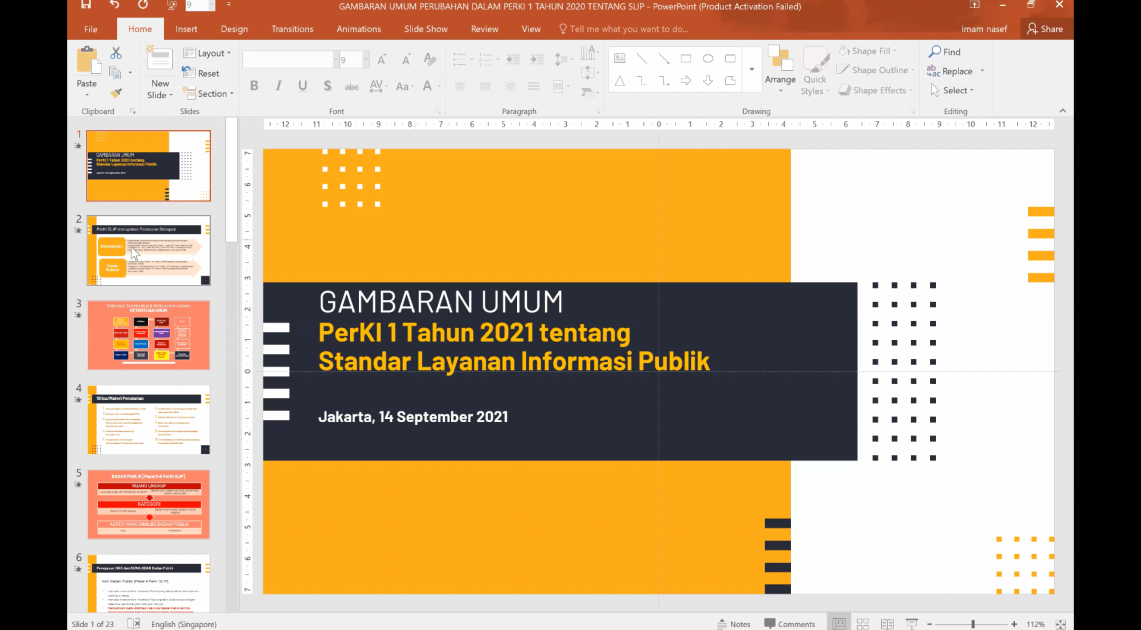Expand the shapes gallery More arrow

pos(752,70)
